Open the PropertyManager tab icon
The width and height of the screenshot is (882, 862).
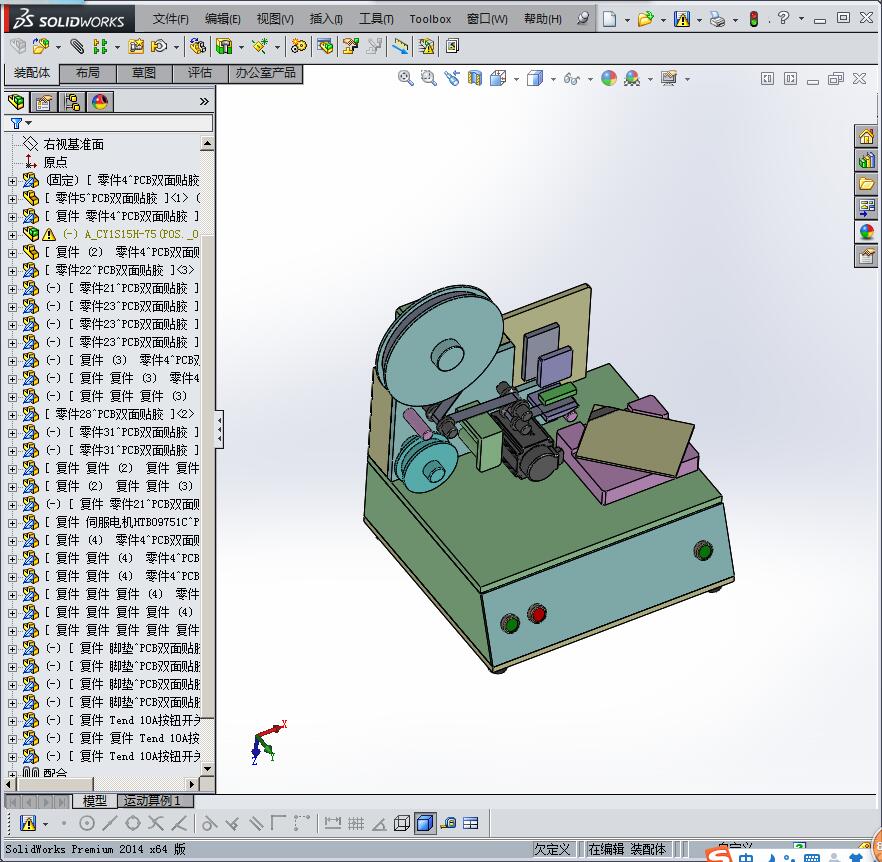(x=44, y=102)
